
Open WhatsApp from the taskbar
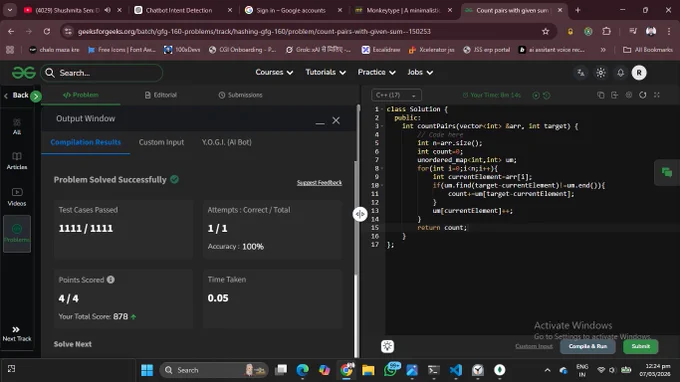pyautogui.click(x=390, y=370)
